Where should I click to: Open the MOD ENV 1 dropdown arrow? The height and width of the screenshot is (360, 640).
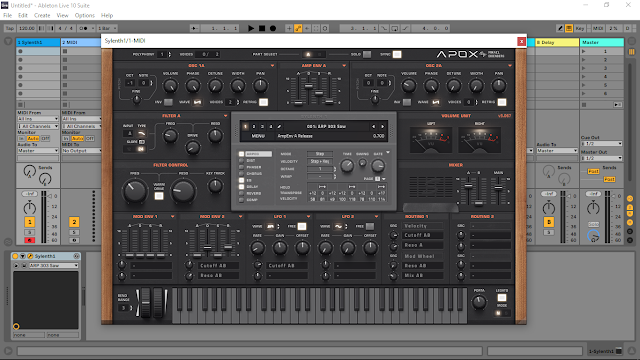point(173,217)
